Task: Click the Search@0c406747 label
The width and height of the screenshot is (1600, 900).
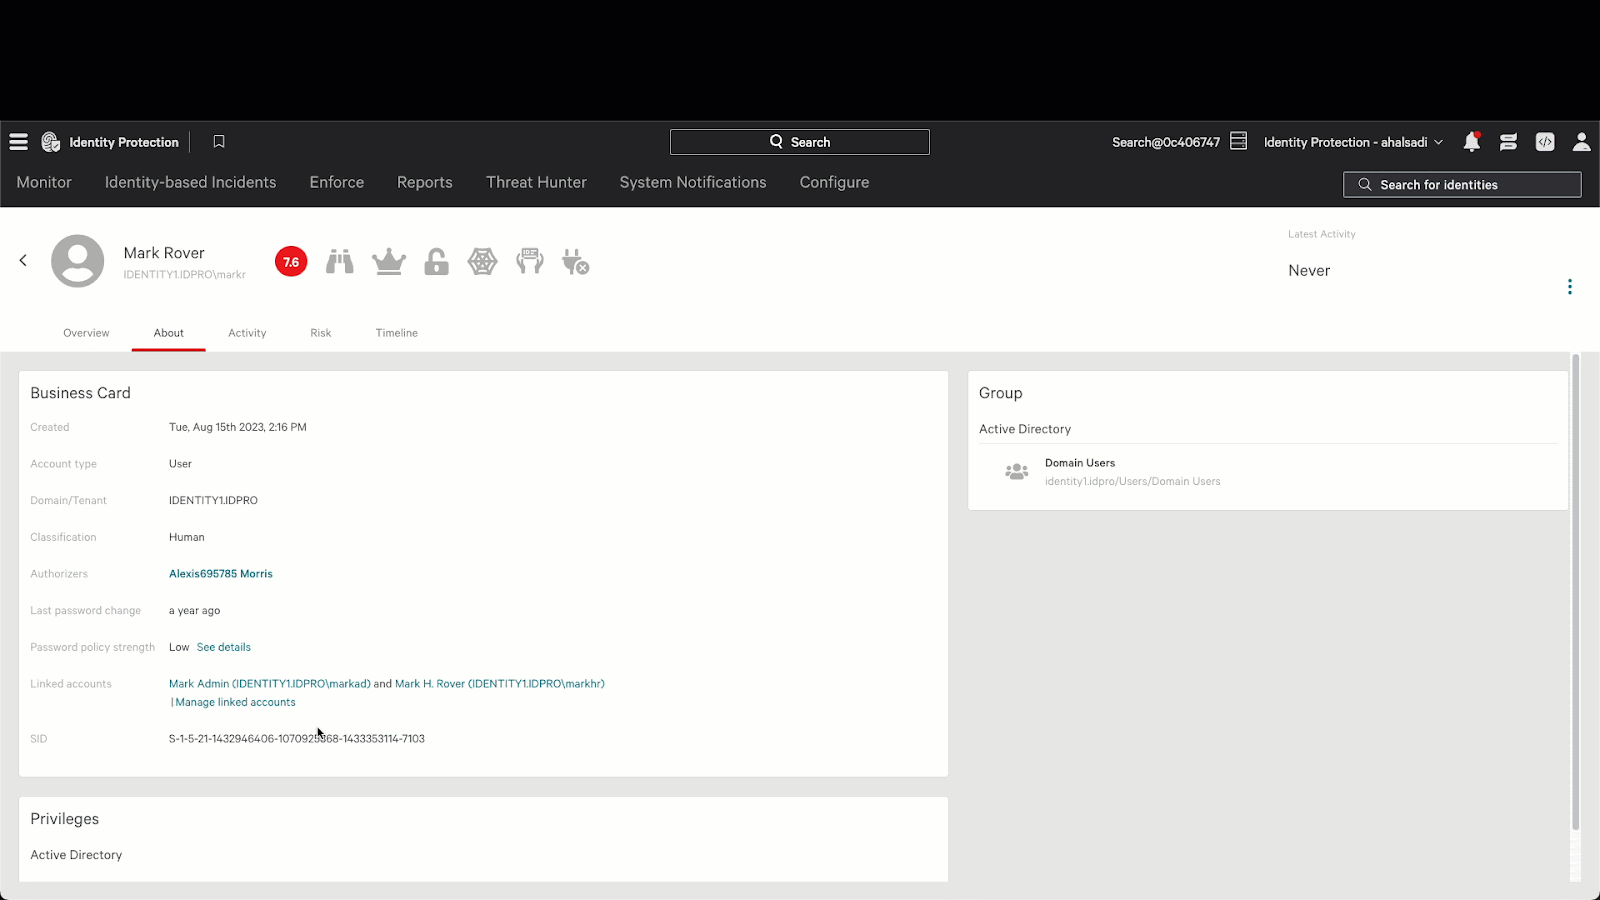Action: [1166, 142]
